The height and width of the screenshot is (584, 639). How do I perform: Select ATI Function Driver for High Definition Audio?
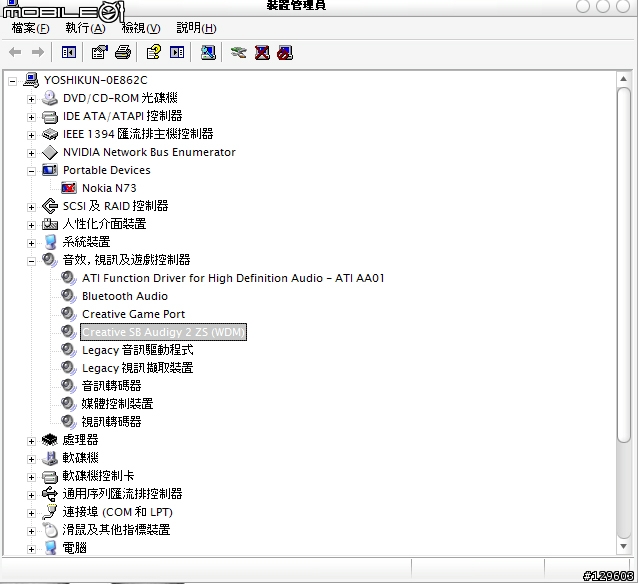pos(233,278)
